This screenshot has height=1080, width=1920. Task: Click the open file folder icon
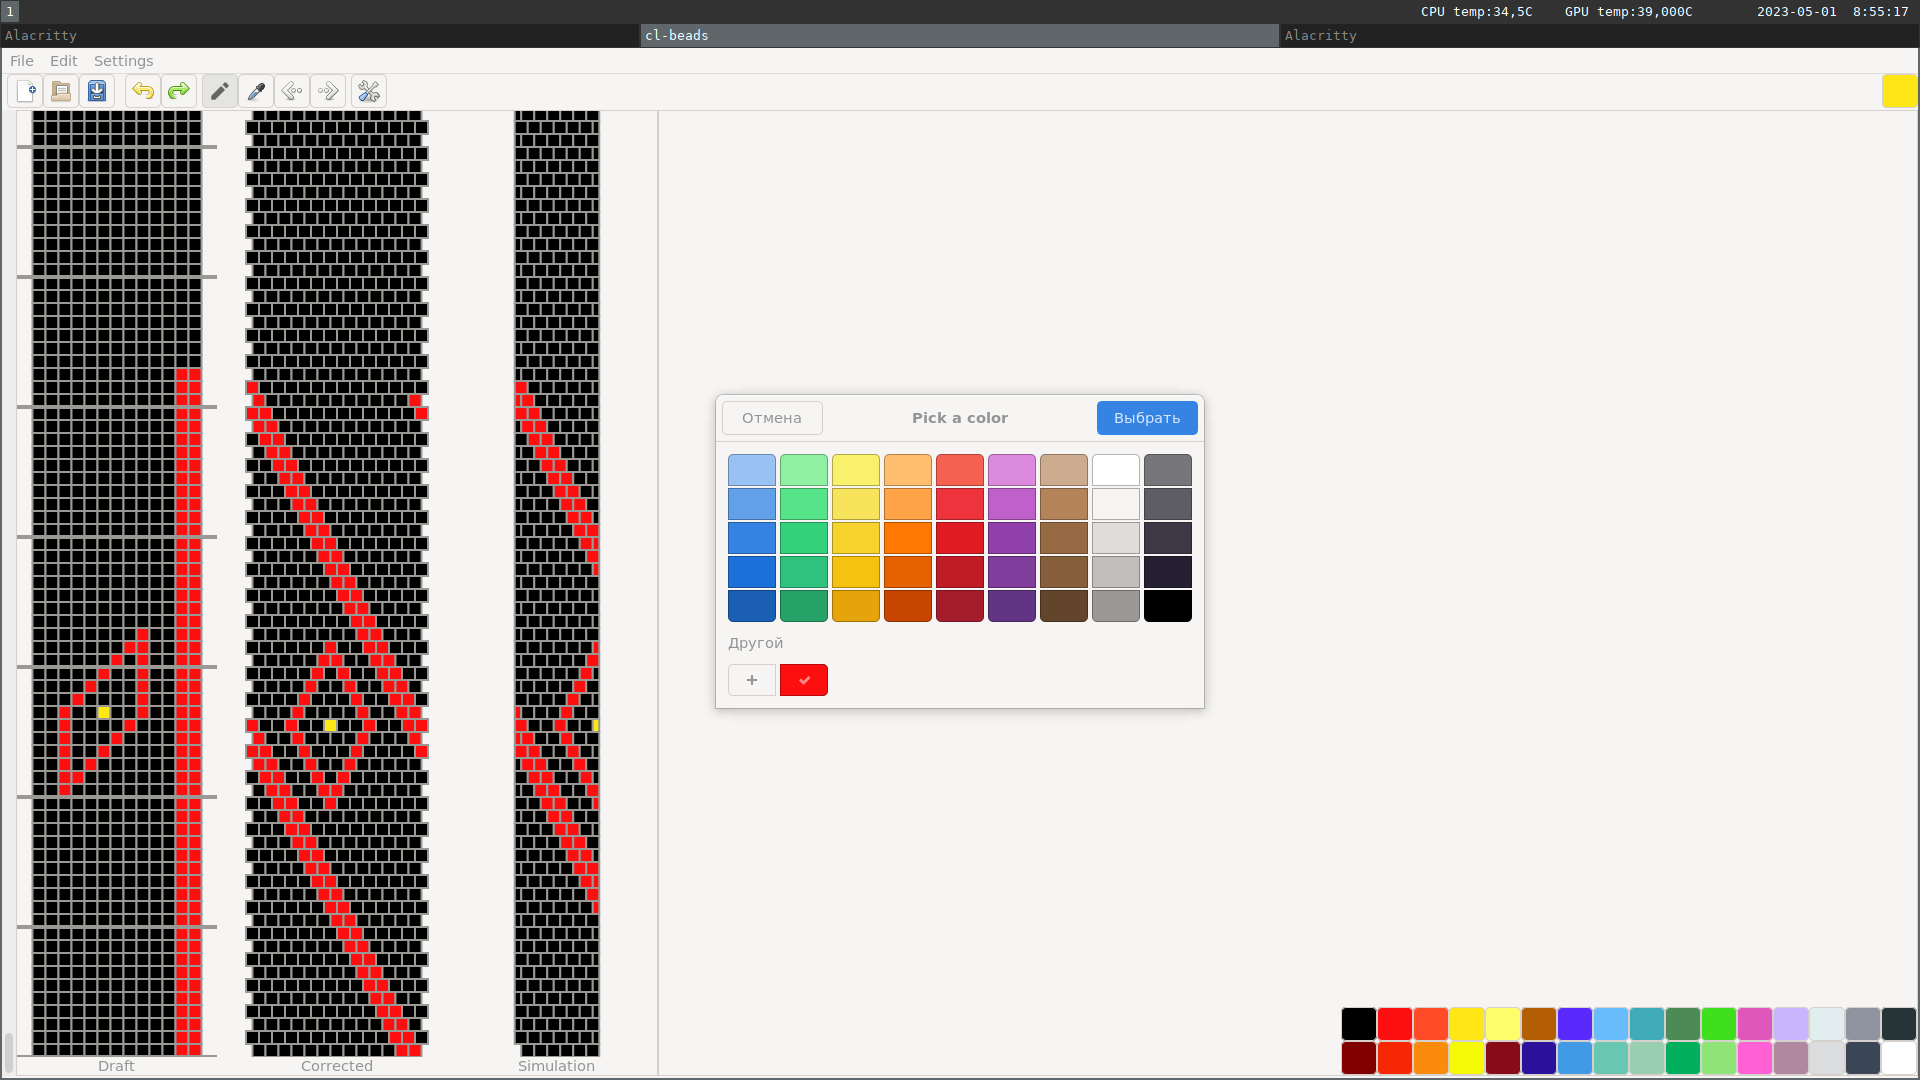coord(61,91)
